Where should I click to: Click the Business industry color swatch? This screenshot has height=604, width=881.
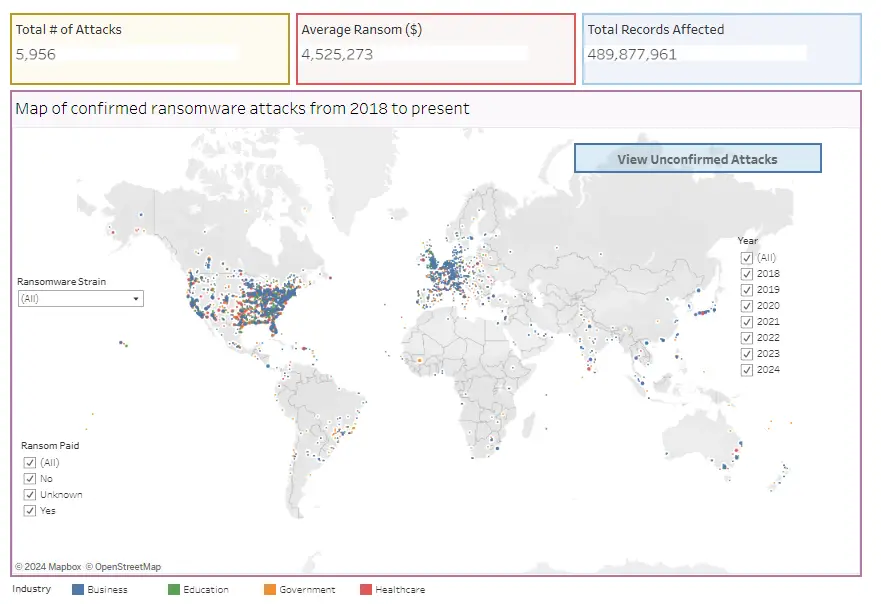click(x=79, y=589)
